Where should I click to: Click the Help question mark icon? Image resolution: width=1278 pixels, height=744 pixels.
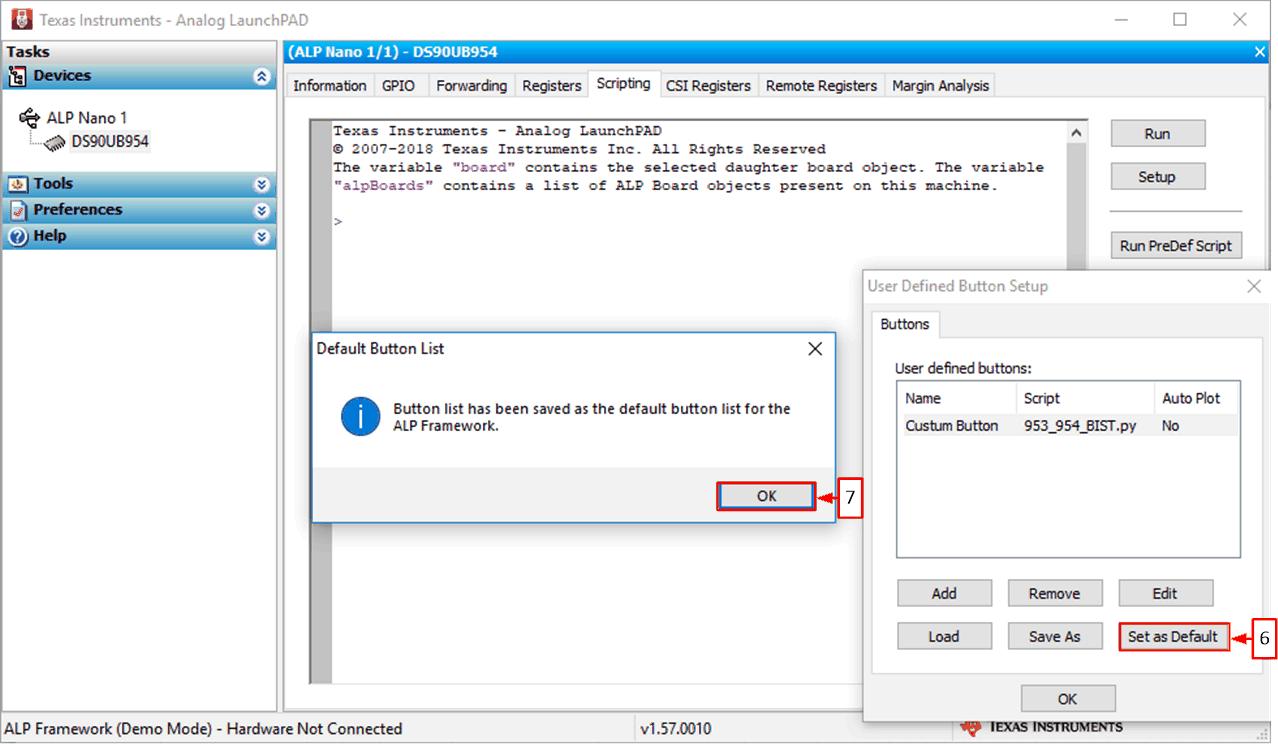17,237
